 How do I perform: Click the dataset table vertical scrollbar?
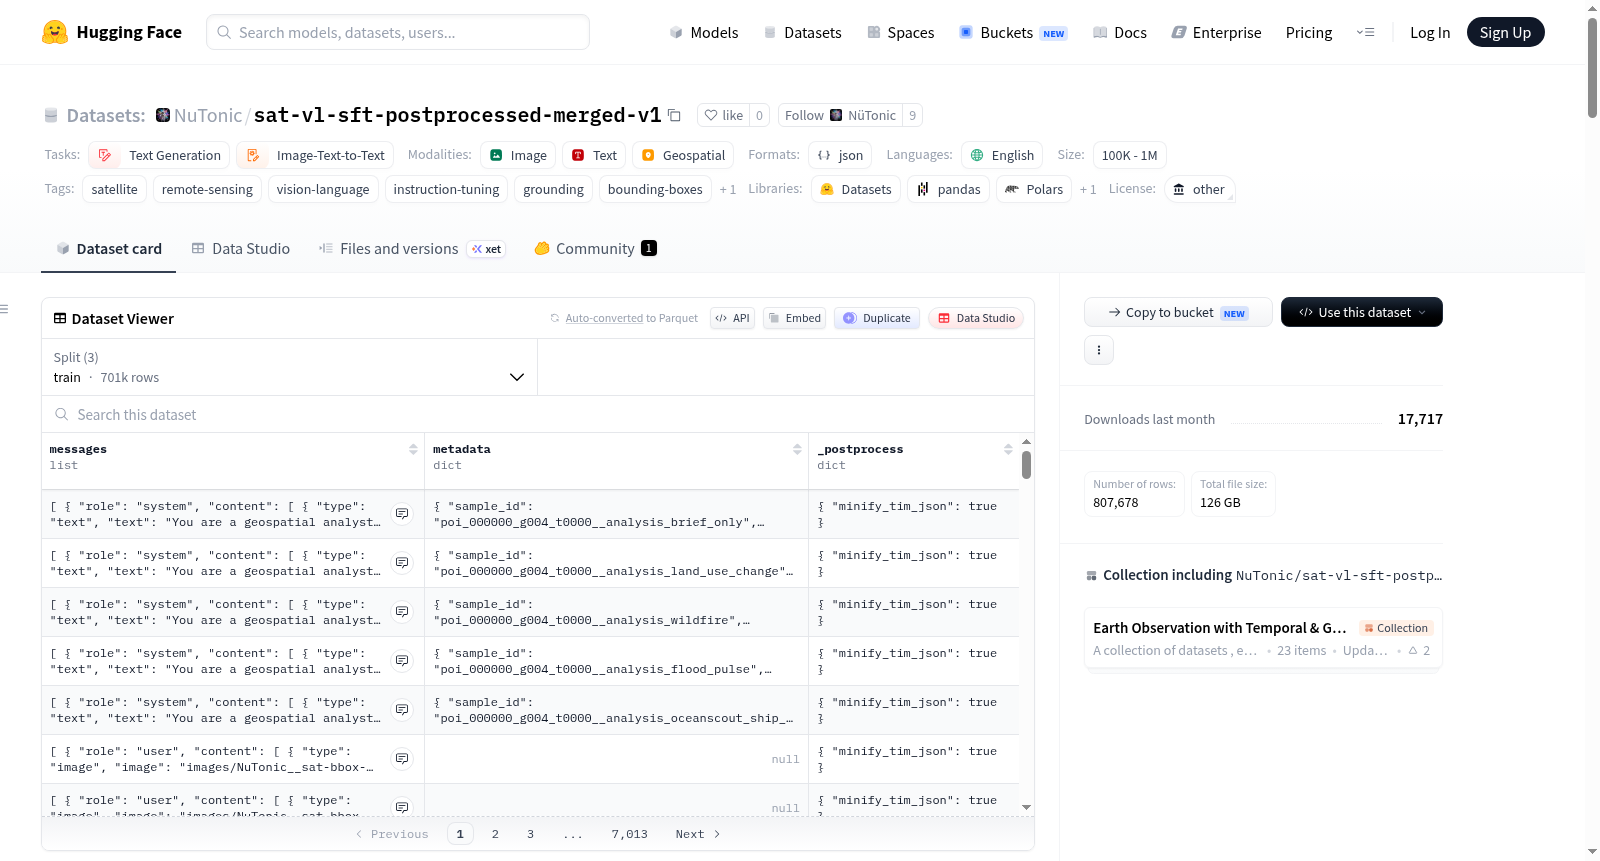coord(1026,465)
